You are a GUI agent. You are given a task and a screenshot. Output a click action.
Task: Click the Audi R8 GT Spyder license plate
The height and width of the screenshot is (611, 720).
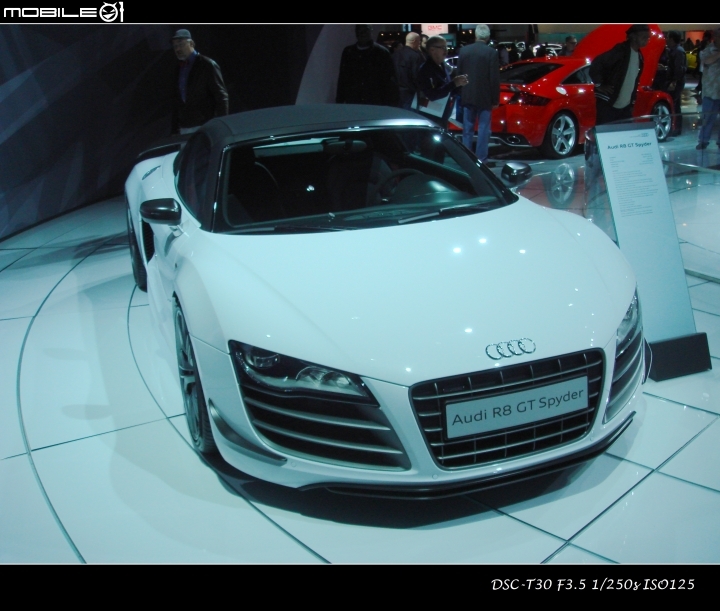517,408
